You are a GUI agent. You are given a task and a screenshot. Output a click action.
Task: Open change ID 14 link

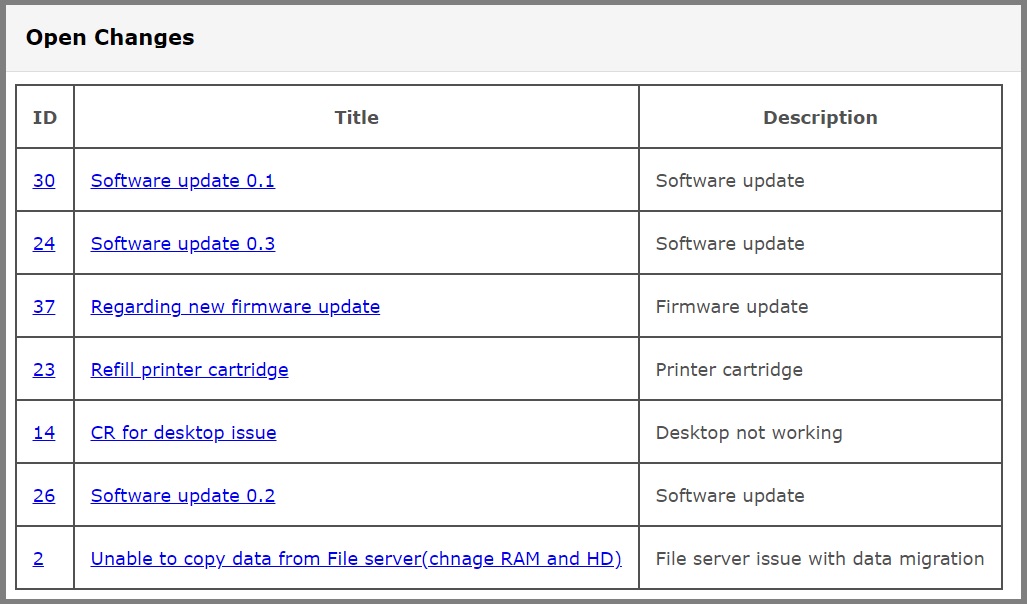coord(44,432)
